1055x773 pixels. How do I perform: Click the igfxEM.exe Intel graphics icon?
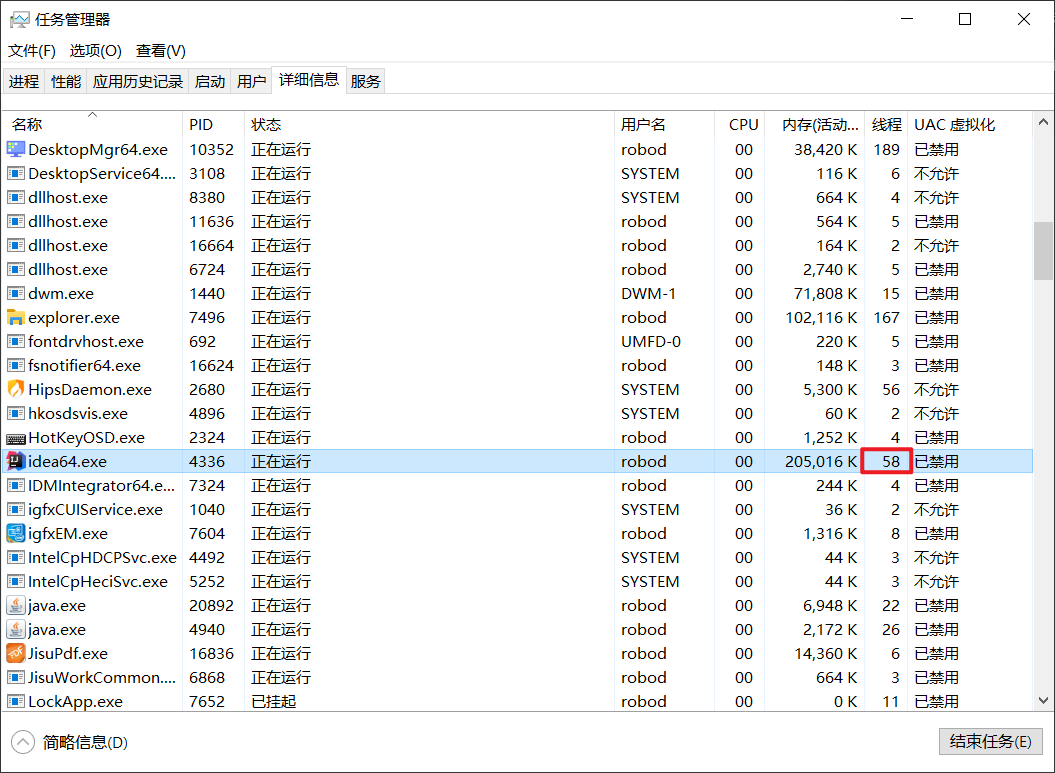(x=15, y=533)
